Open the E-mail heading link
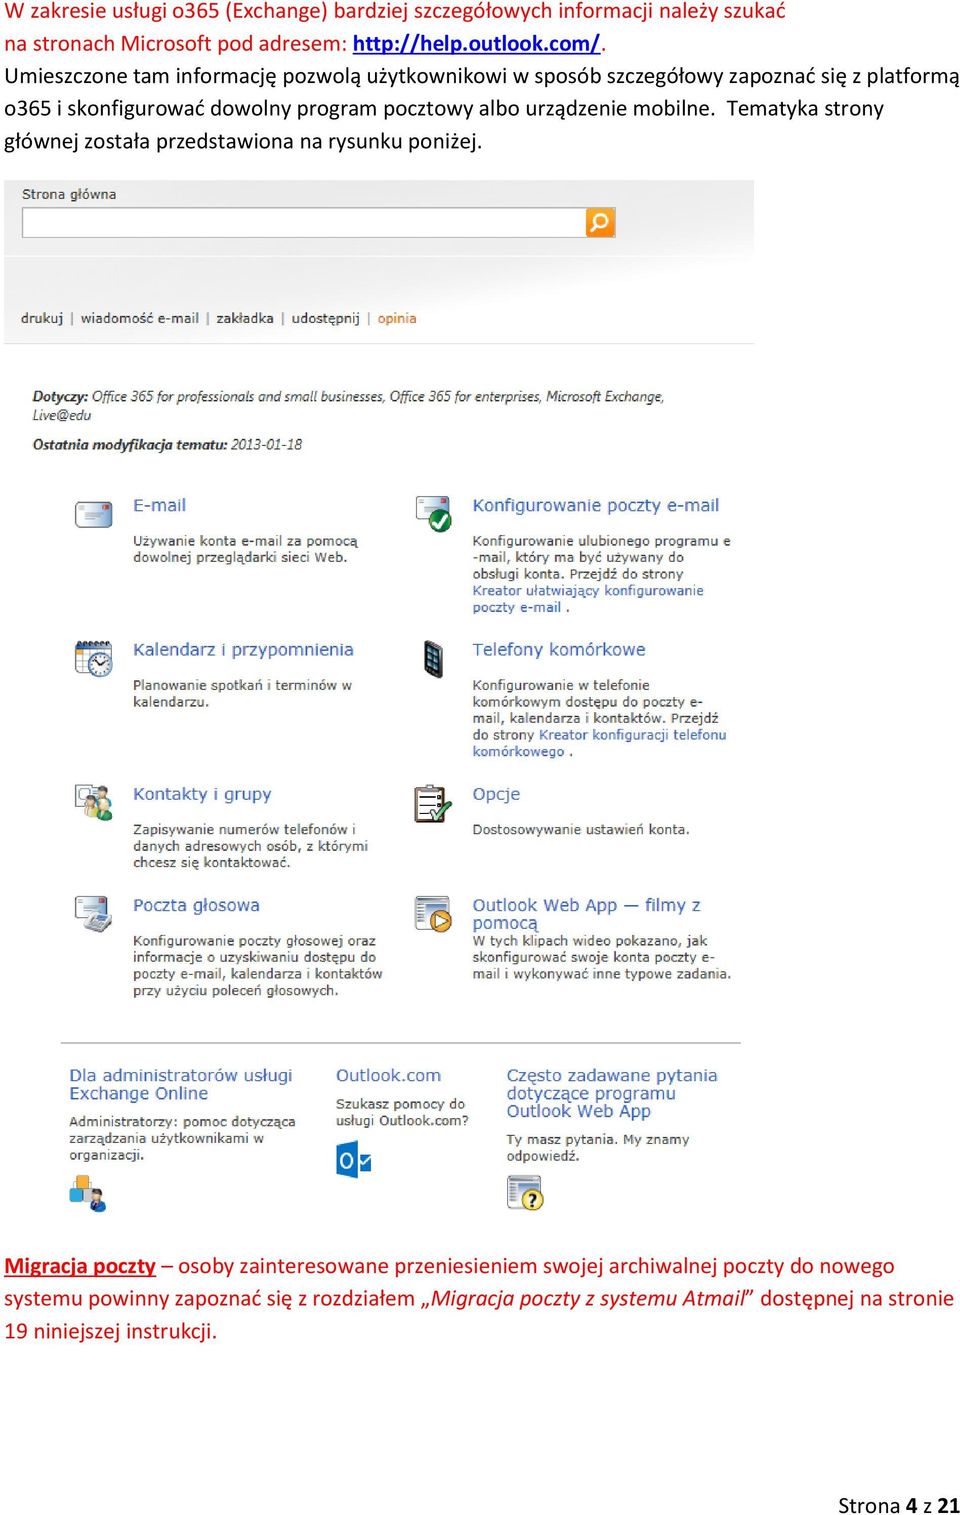Viewport: 960px width, 1515px height. point(160,506)
